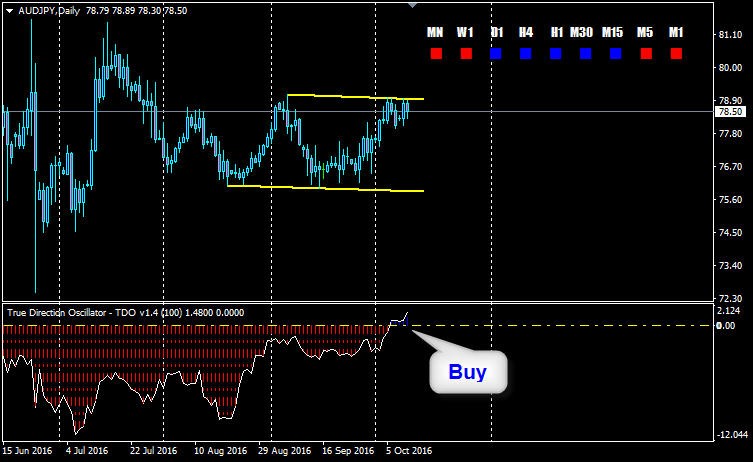Click the W1 timeframe label
The image size is (753, 462).
465,32
